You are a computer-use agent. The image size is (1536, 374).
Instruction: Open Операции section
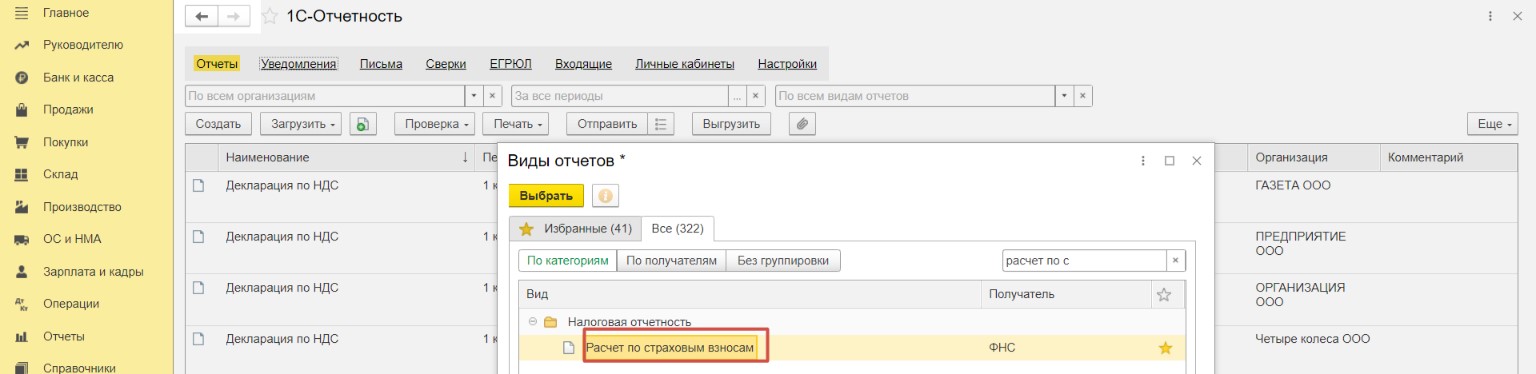coord(70,304)
